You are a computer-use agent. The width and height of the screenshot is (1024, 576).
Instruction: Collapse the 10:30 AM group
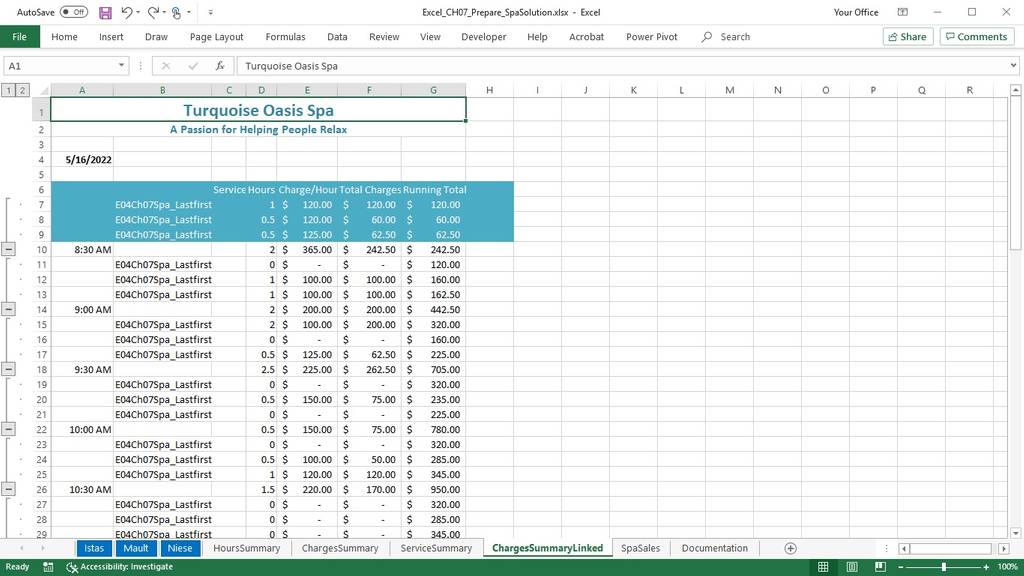(8, 489)
